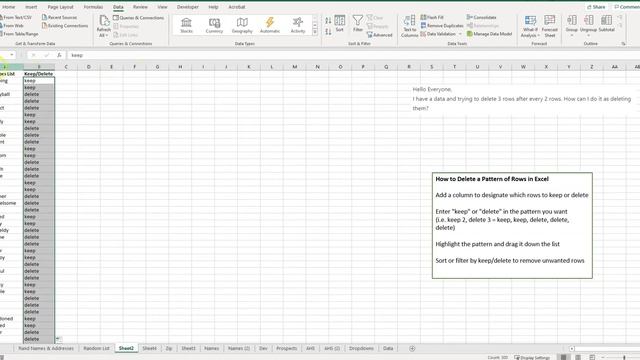Open the Name Box dropdown
This screenshot has width=640, height=360.
tap(11, 55)
